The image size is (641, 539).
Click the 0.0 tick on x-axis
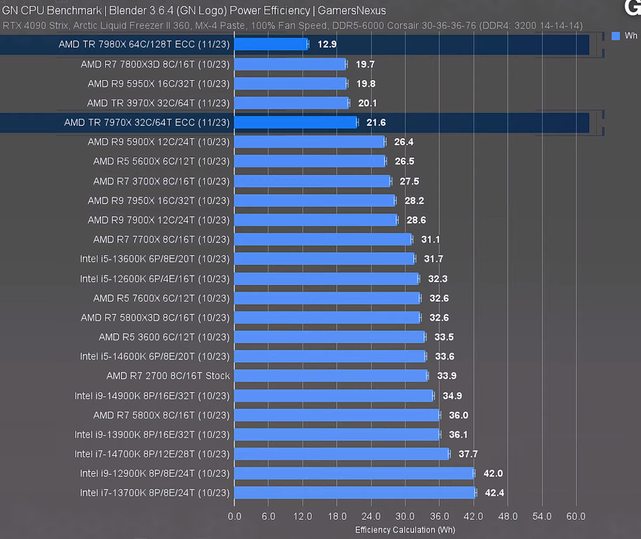[235, 517]
